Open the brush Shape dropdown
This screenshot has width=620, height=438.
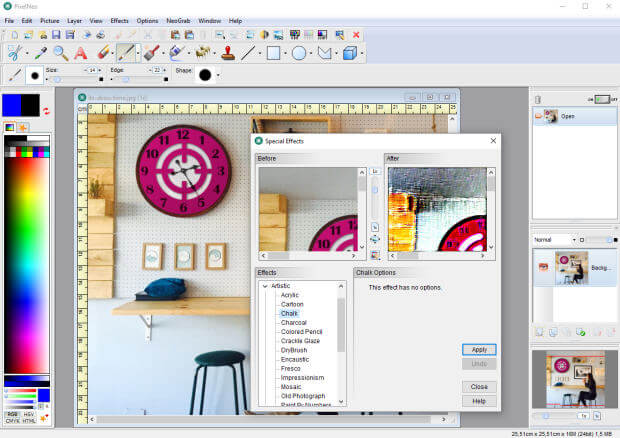point(218,75)
